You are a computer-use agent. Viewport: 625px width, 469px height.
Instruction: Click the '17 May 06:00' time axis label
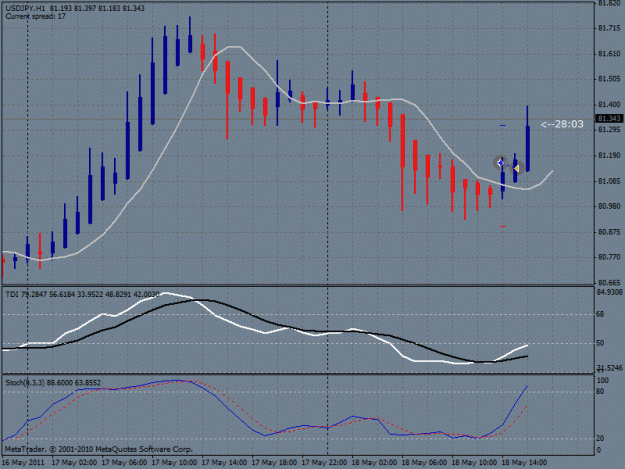coord(124,463)
